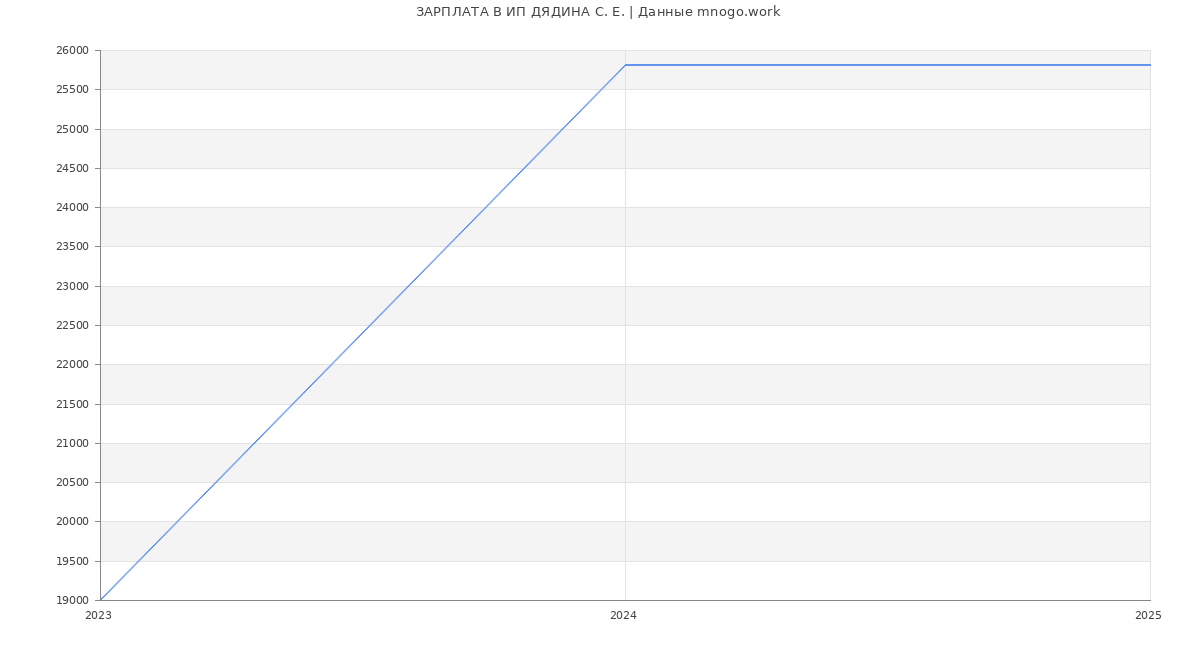The image size is (1200, 650).
Task: Select the 2023 x-axis label
Action: tap(98, 616)
